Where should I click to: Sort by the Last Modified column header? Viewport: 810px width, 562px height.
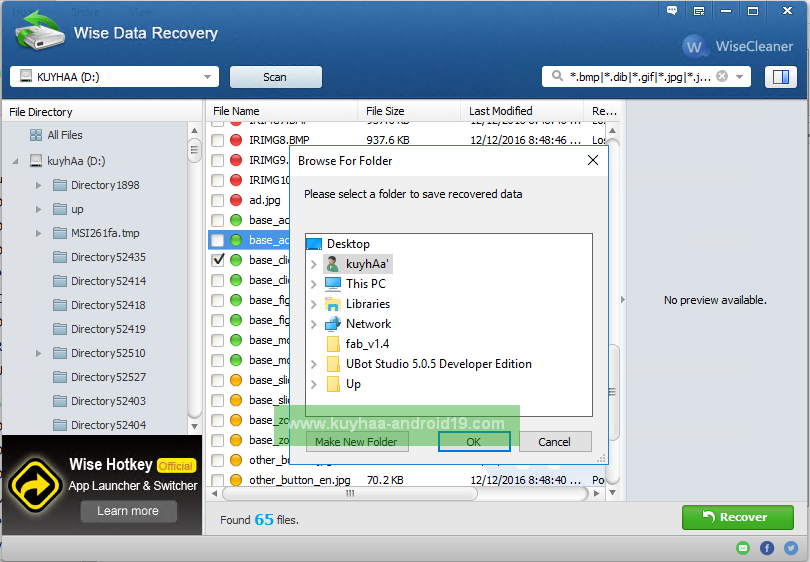500,111
